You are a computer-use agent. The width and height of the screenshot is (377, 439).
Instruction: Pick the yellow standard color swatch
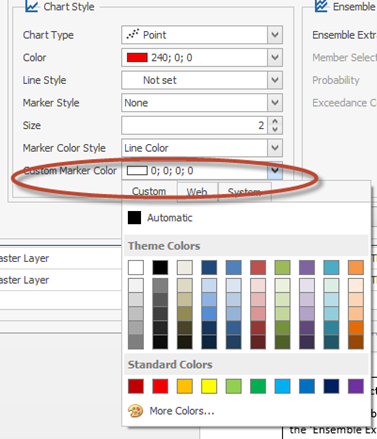tap(209, 386)
